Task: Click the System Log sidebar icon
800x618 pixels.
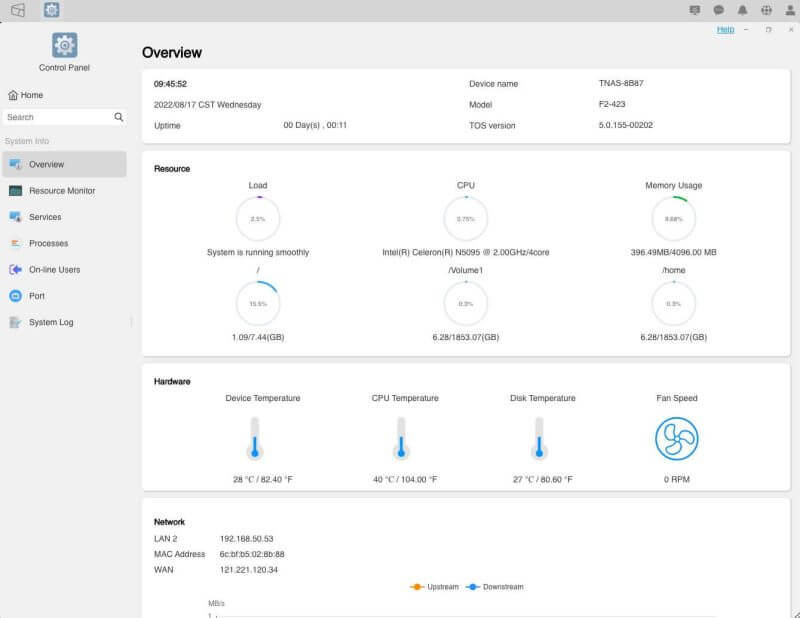Action: pyautogui.click(x=15, y=323)
